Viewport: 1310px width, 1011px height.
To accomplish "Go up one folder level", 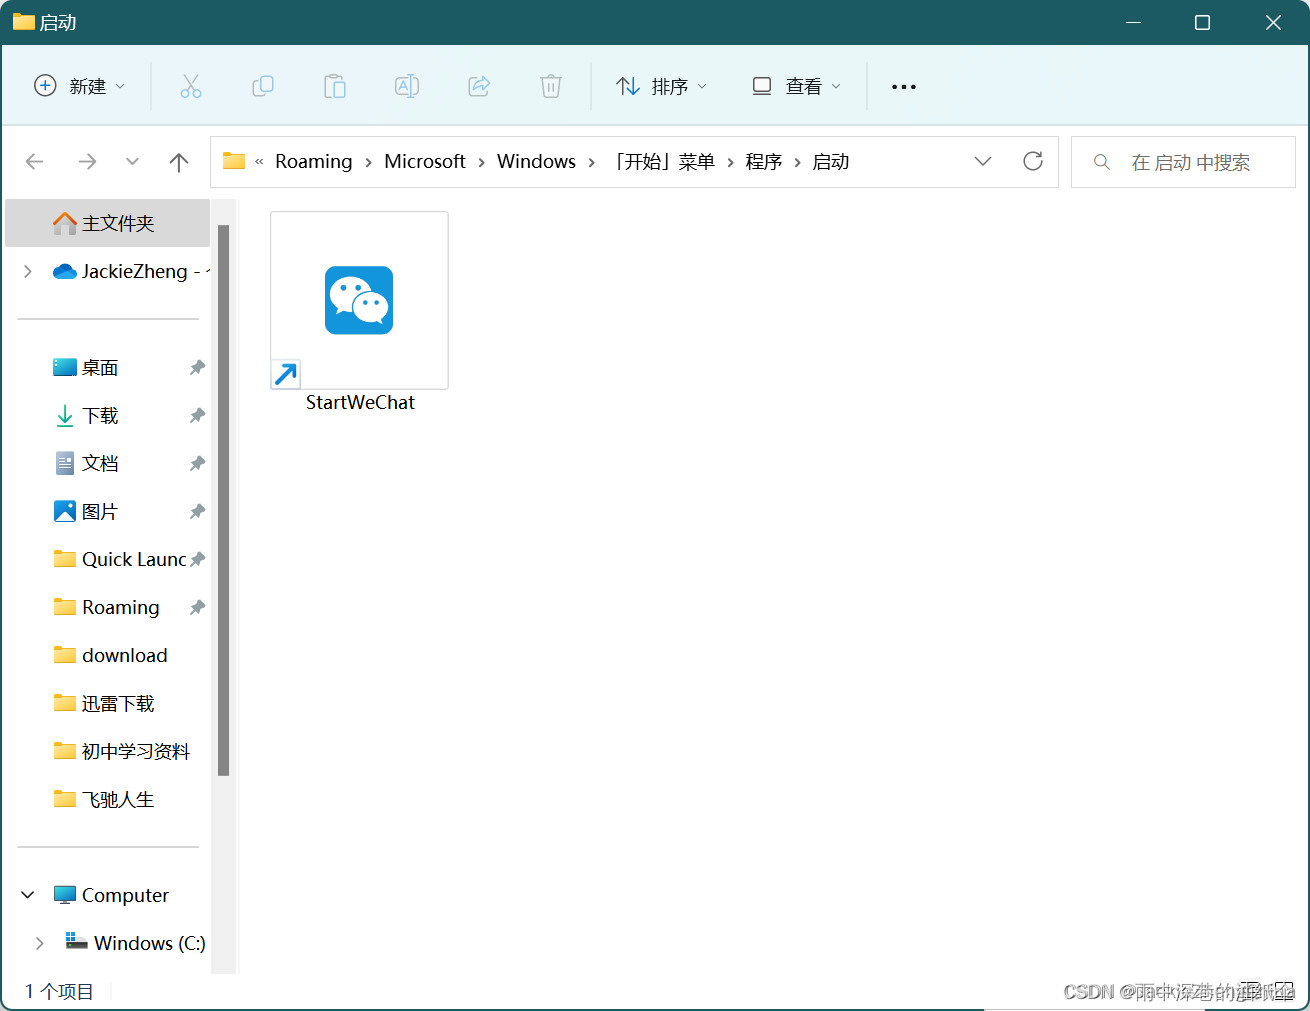I will [x=179, y=162].
